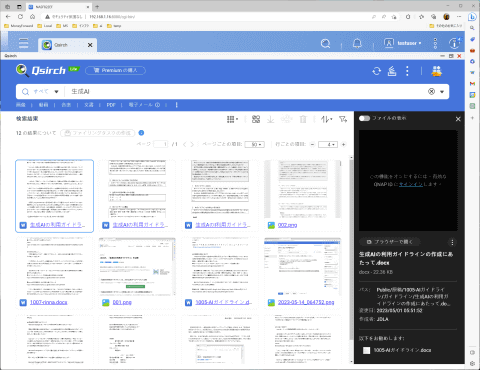Open a new browser tab
This screenshot has width=480, height=370.
click(x=97, y=7)
